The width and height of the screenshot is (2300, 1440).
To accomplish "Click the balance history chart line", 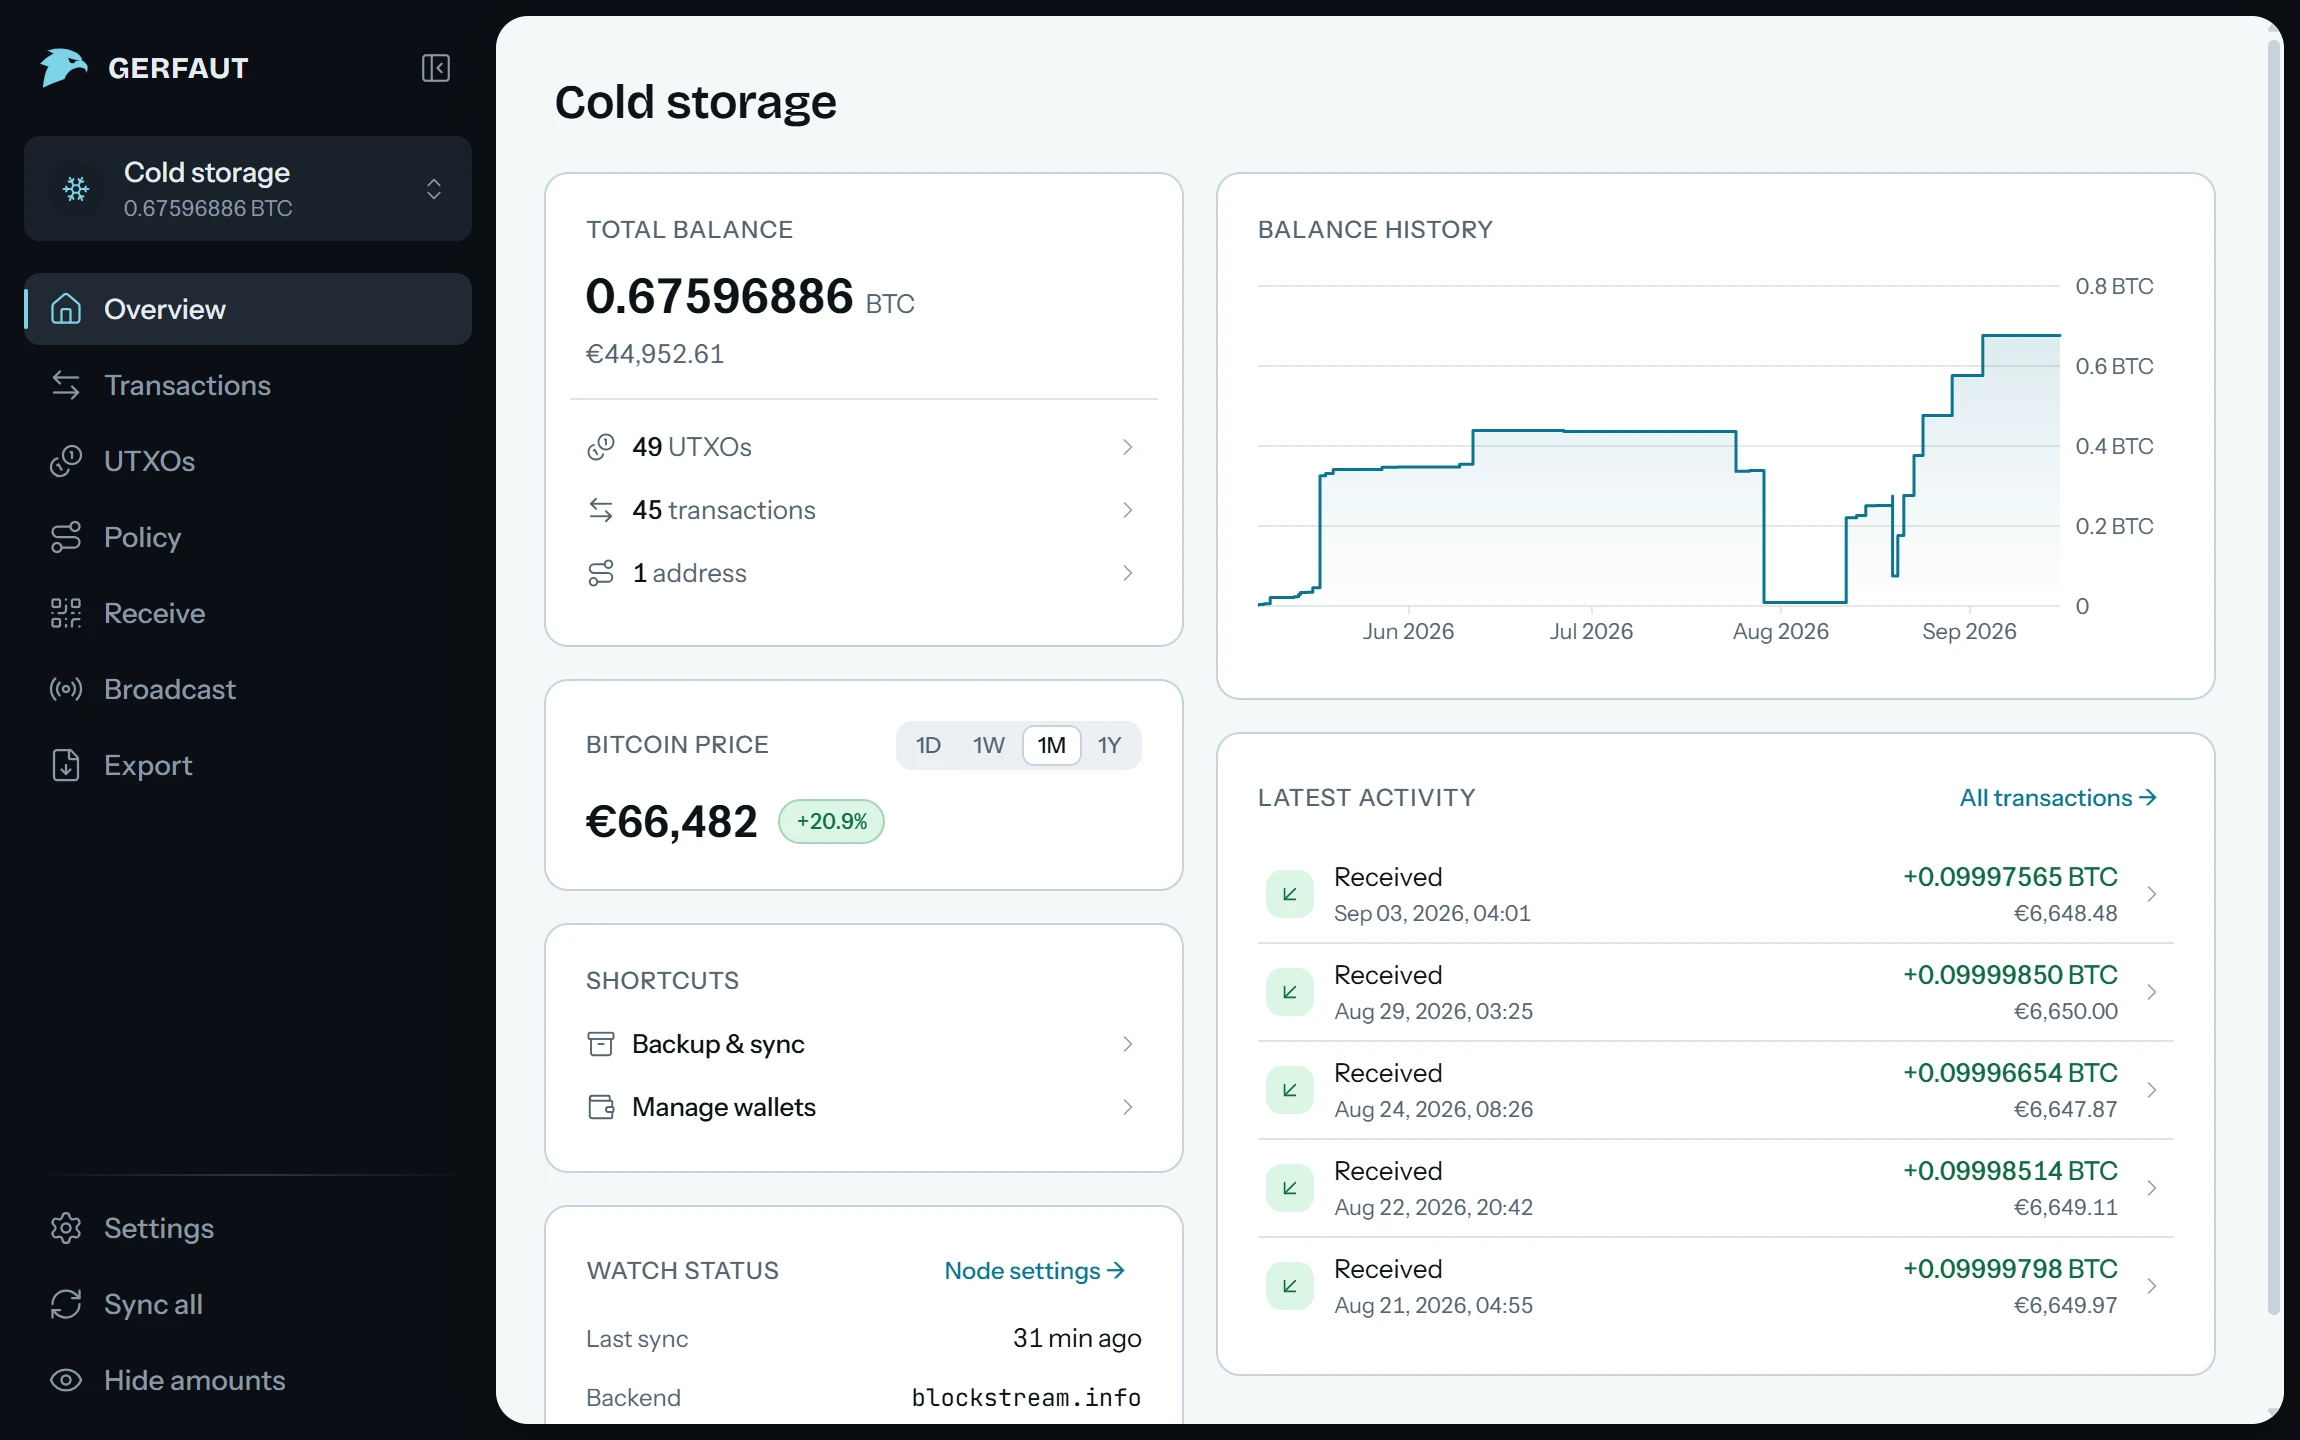I will point(1659,470).
